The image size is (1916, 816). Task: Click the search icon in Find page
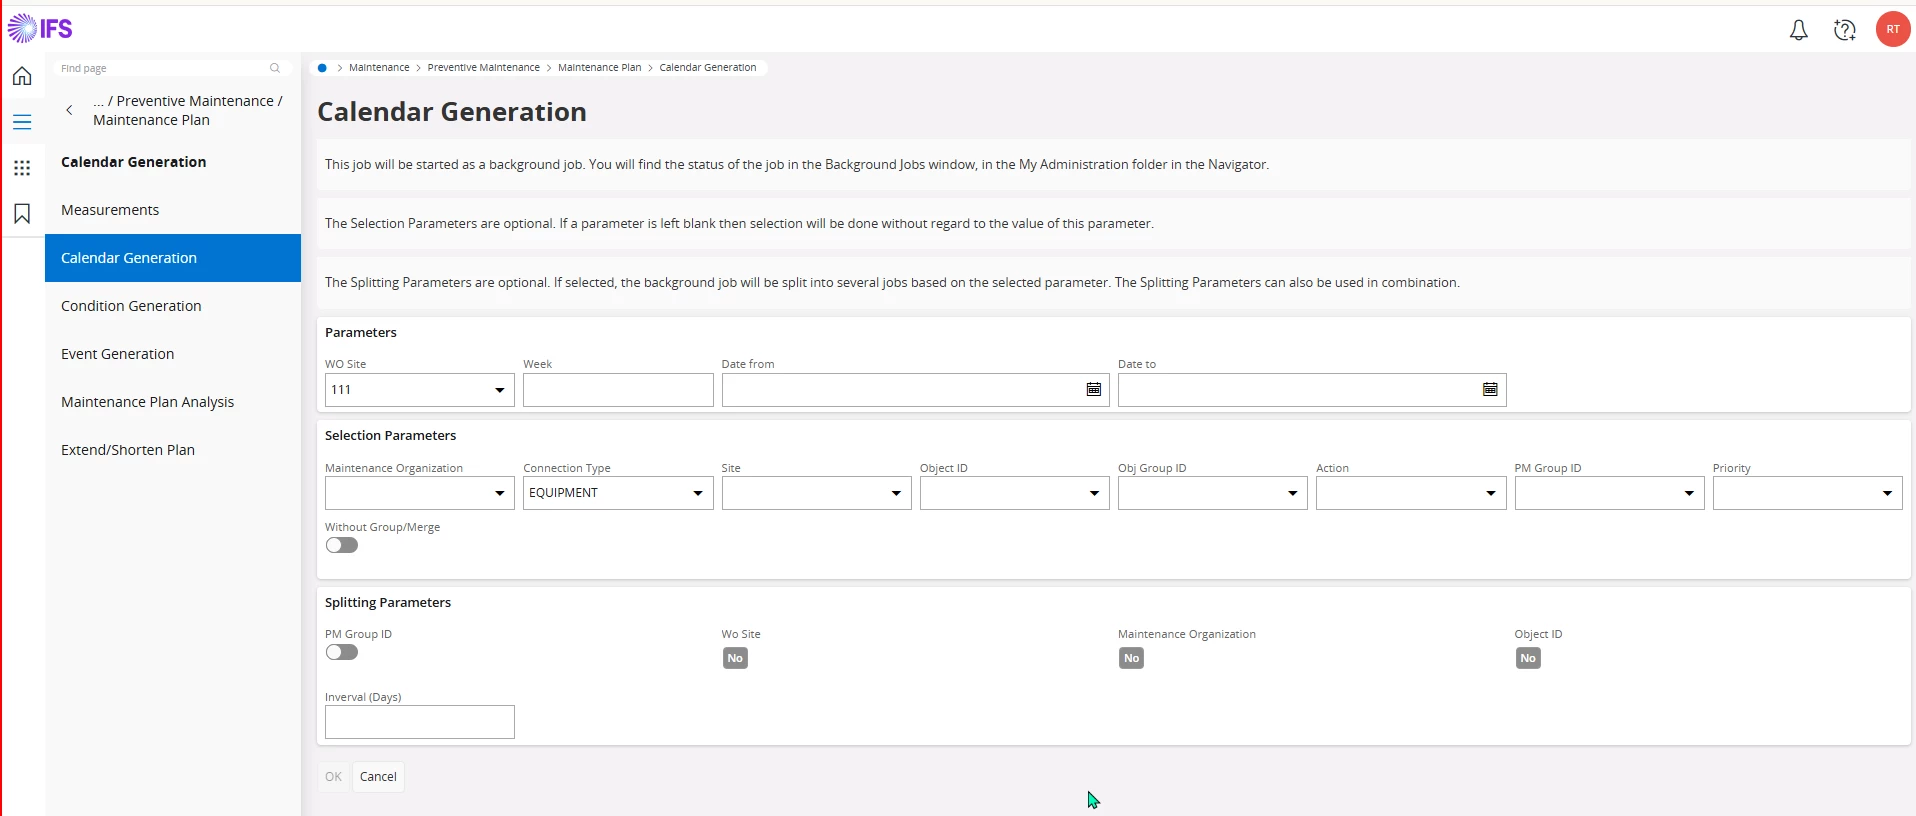(x=275, y=68)
